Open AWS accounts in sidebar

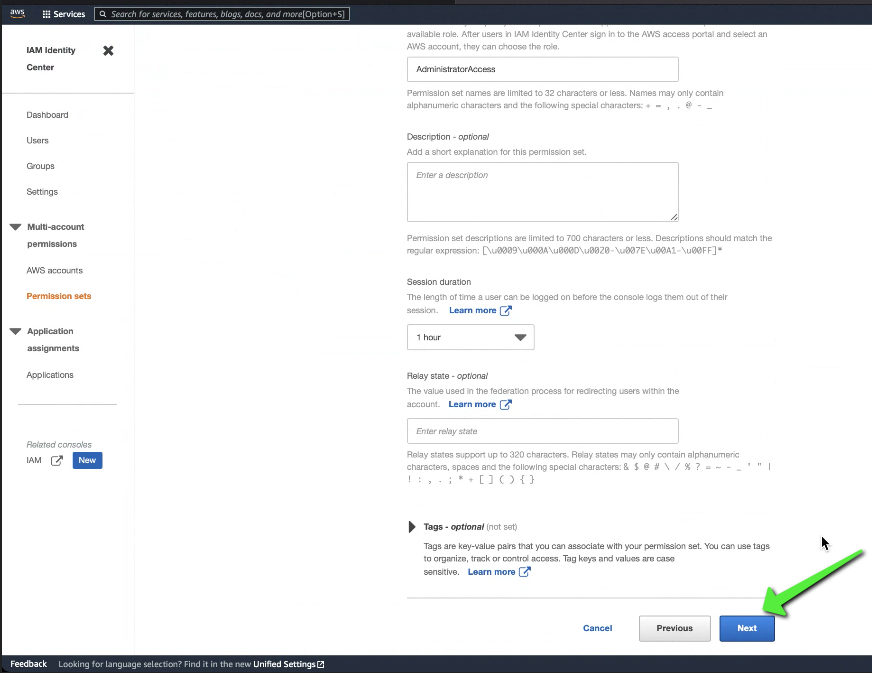tap(54, 270)
